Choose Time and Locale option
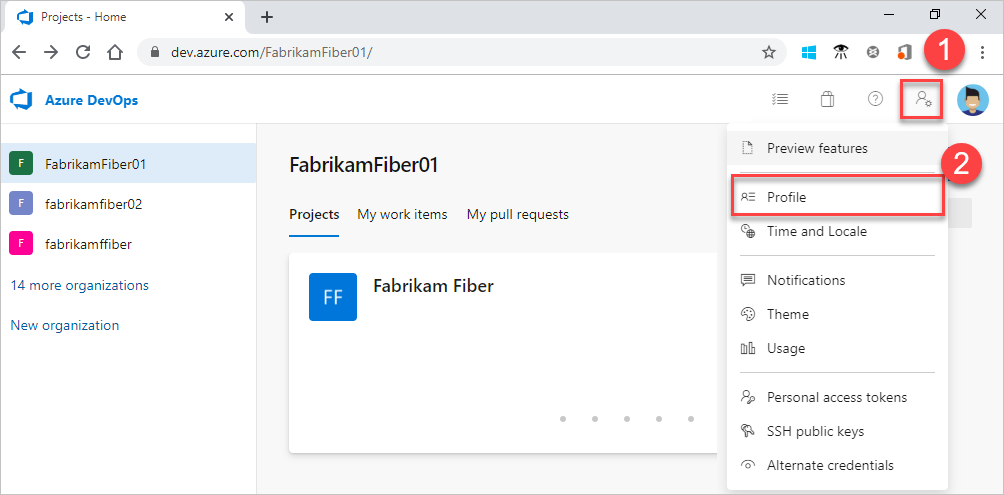This screenshot has height=495, width=1004. pyautogui.click(x=816, y=231)
